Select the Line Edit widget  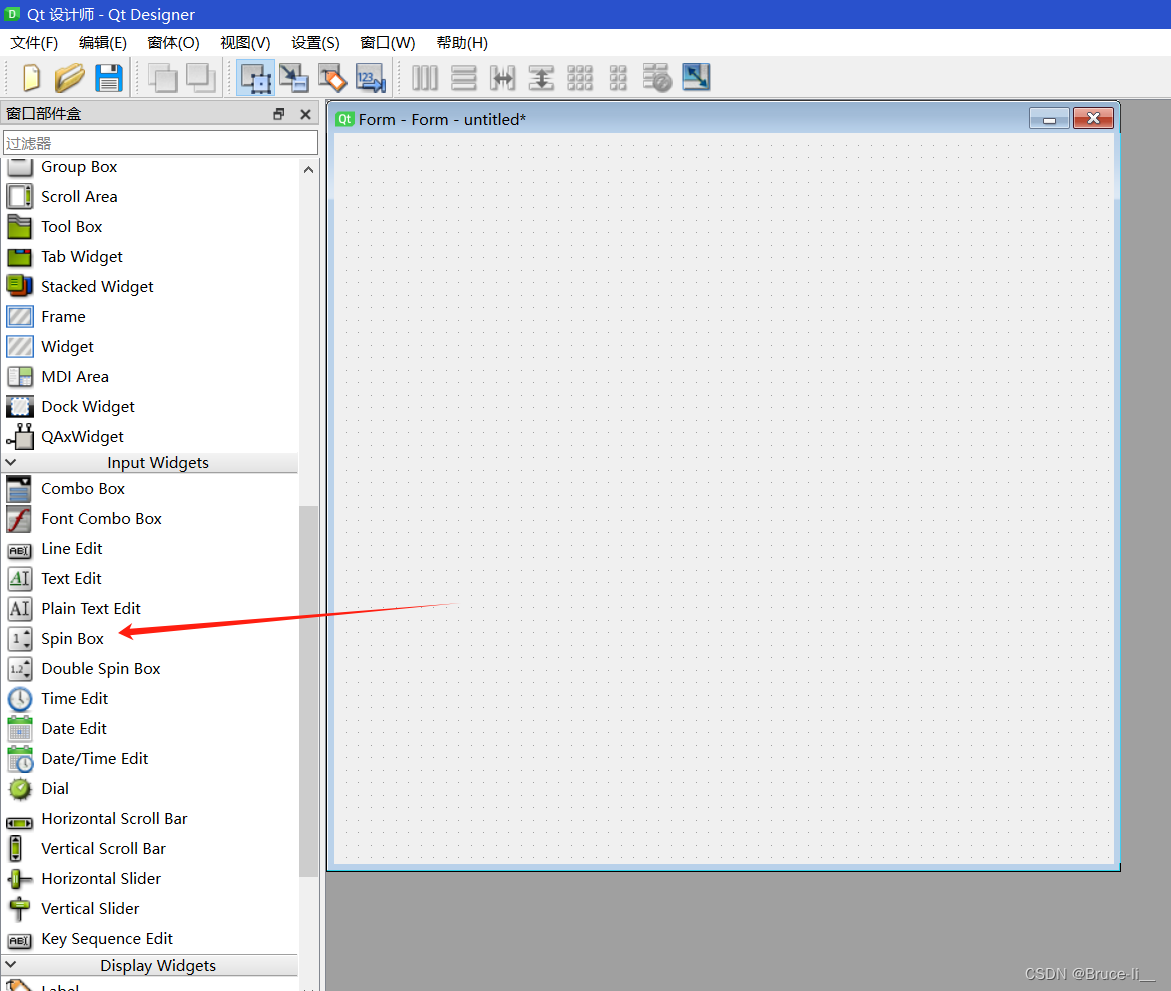tap(150, 549)
